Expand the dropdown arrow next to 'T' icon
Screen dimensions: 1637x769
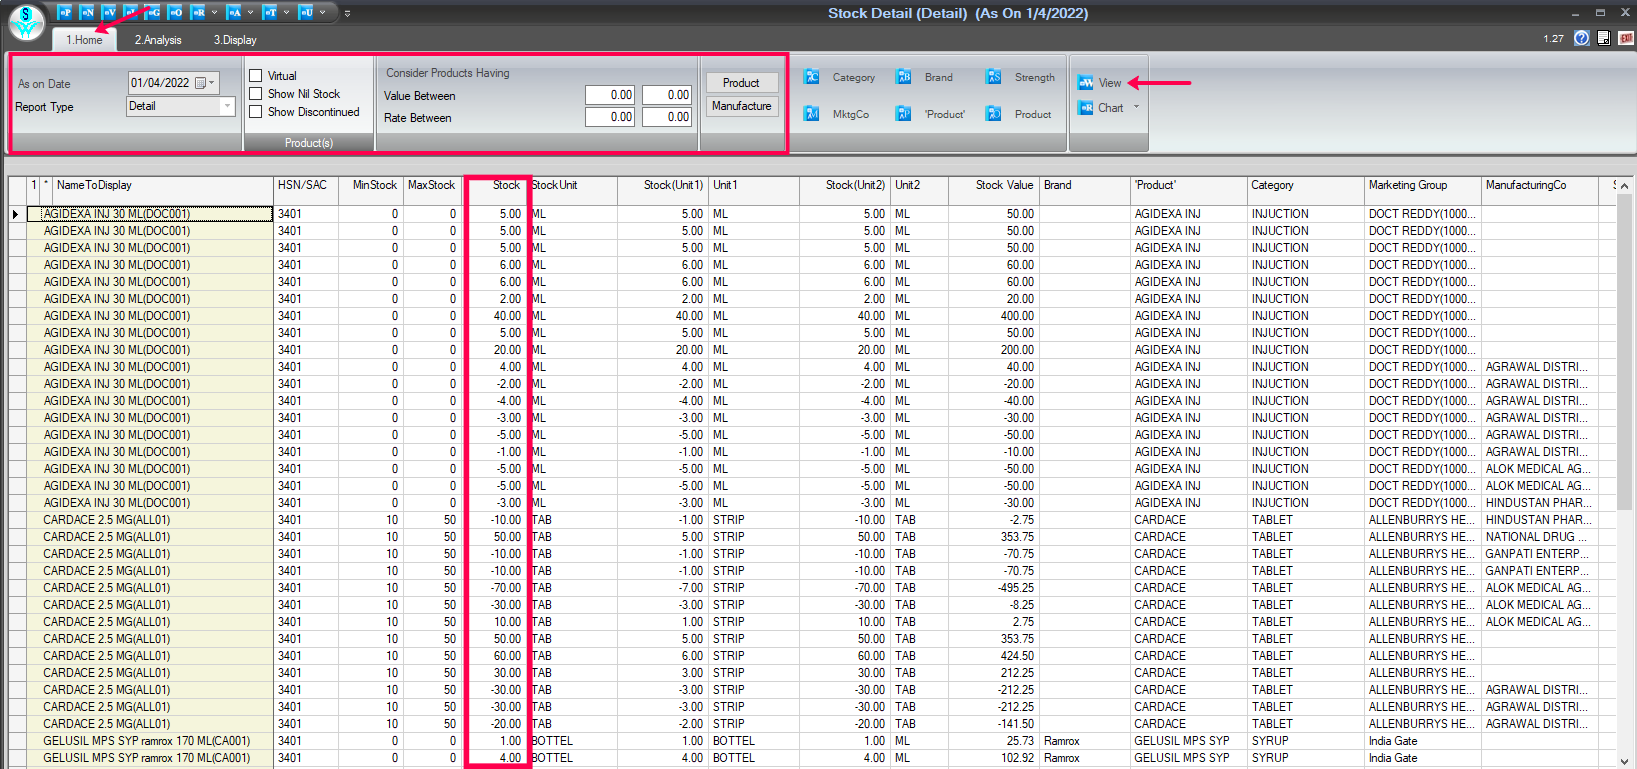pos(286,12)
